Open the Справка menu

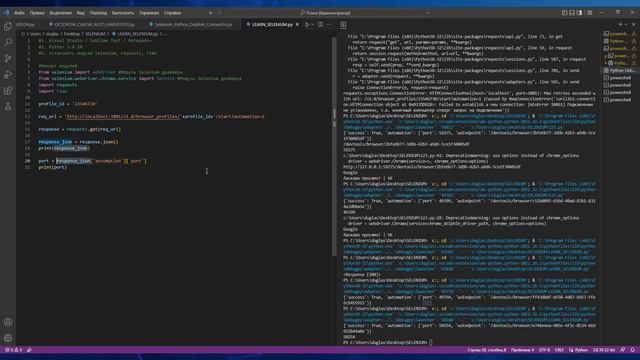pos(173,13)
